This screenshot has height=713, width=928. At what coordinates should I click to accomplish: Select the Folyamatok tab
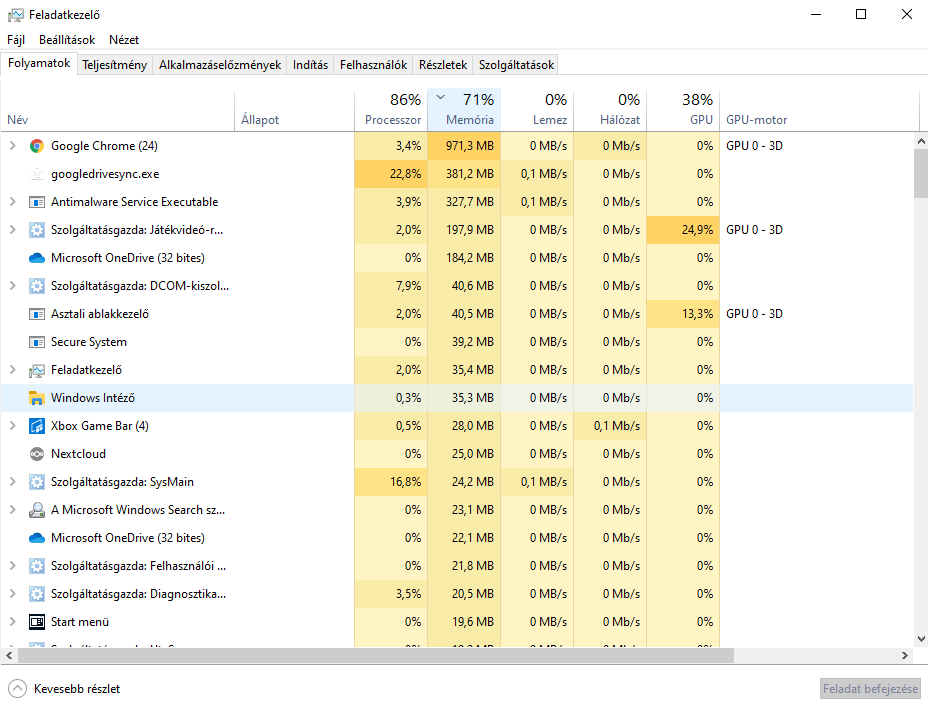point(38,63)
